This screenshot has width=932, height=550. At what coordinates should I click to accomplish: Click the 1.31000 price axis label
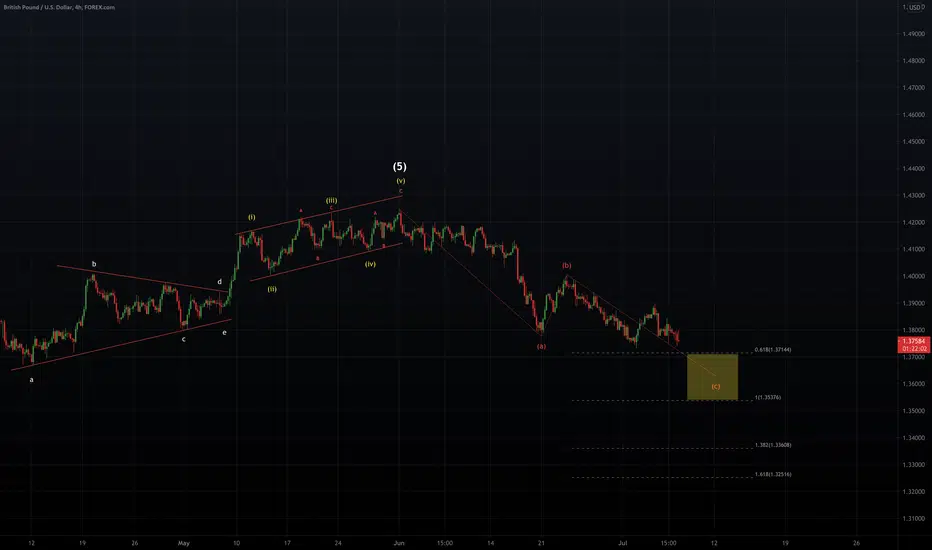(x=914, y=518)
